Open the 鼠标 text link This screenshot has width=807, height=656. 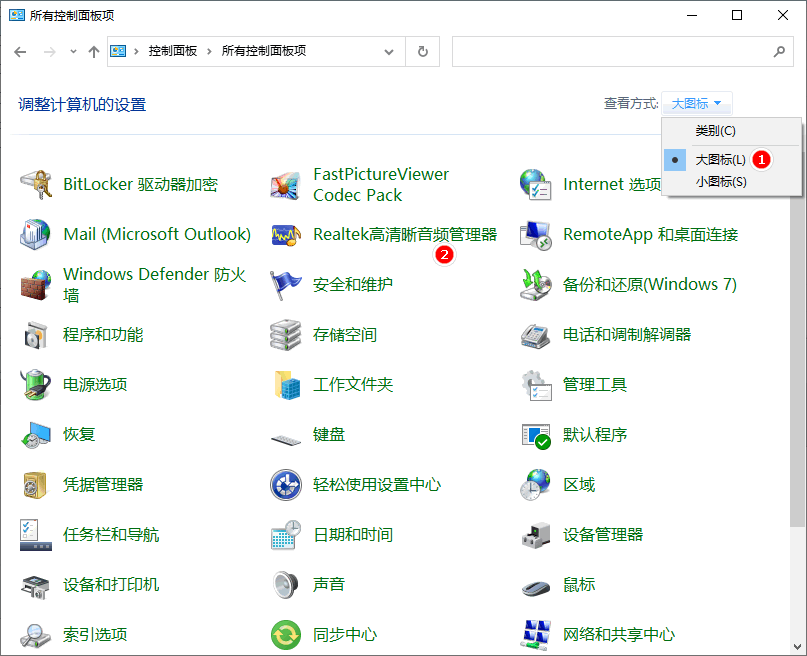click(579, 584)
